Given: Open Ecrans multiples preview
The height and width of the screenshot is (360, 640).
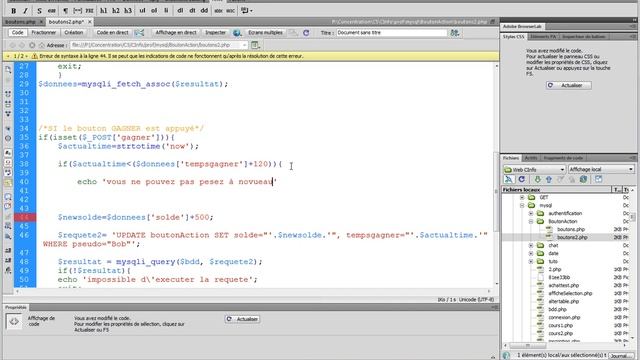Looking at the screenshot, I should (265, 33).
